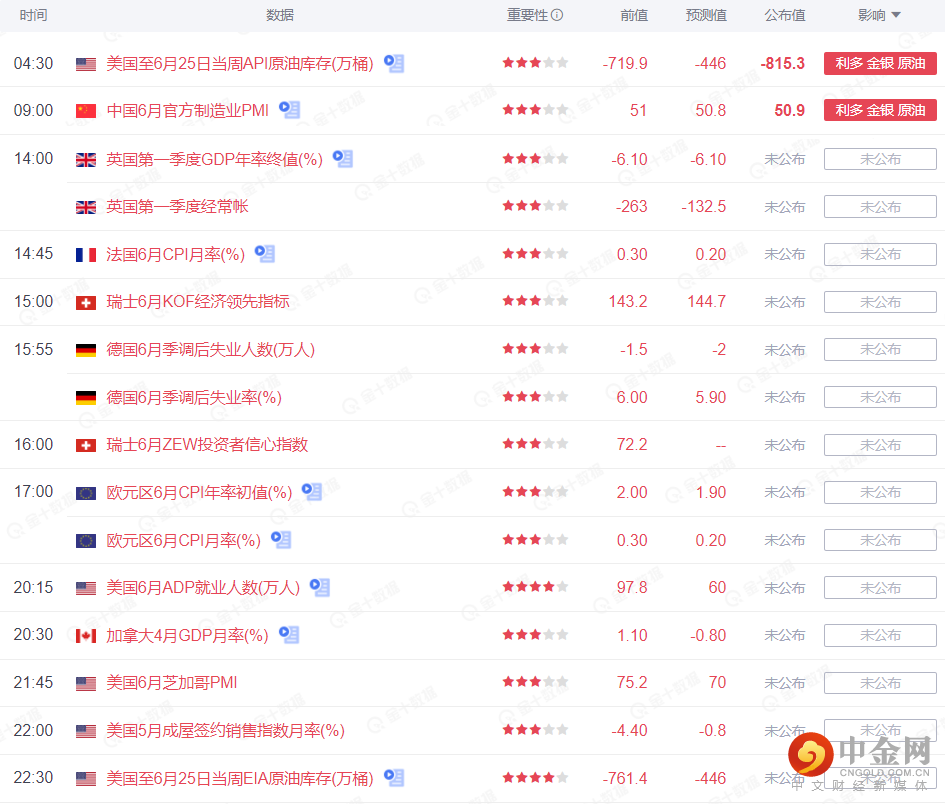Open the 美国至6月25日当周API原油库存 link
The image size is (945, 804).
[240, 63]
